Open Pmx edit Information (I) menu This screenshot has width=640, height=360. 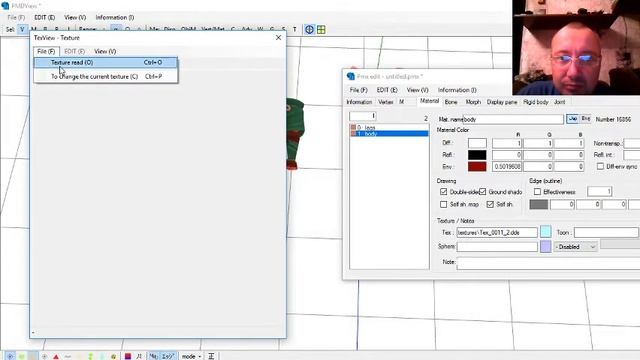[x=457, y=90]
